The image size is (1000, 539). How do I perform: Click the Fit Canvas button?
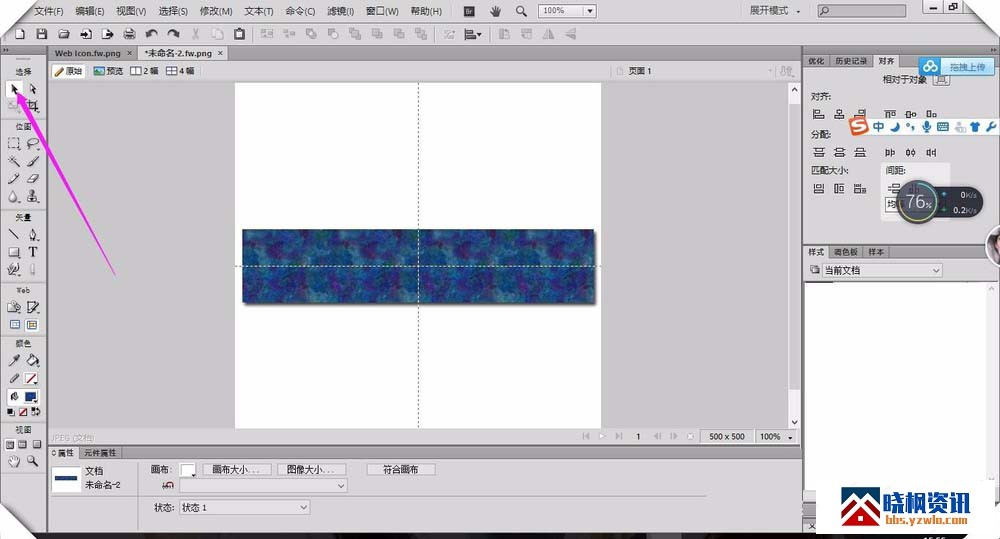401,469
